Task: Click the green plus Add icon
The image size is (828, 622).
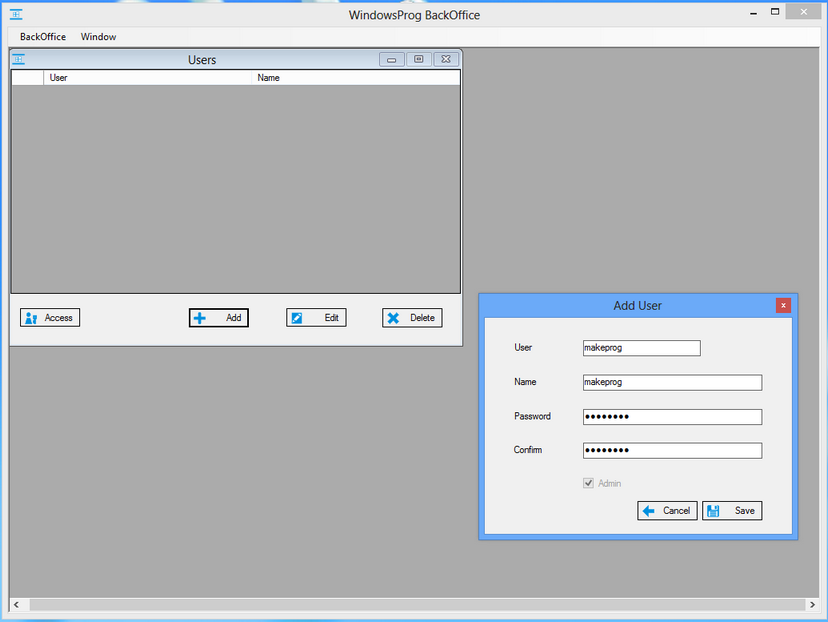Action: coord(203,317)
